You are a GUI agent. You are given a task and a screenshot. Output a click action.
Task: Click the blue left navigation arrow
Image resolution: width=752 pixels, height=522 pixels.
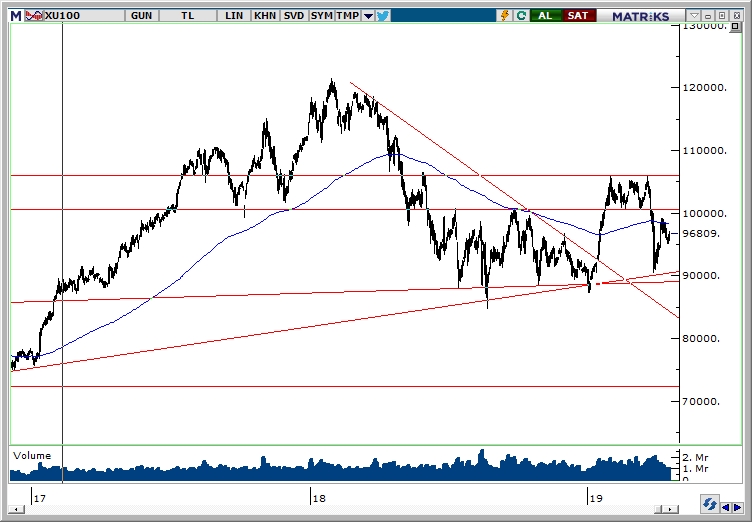[726, 507]
